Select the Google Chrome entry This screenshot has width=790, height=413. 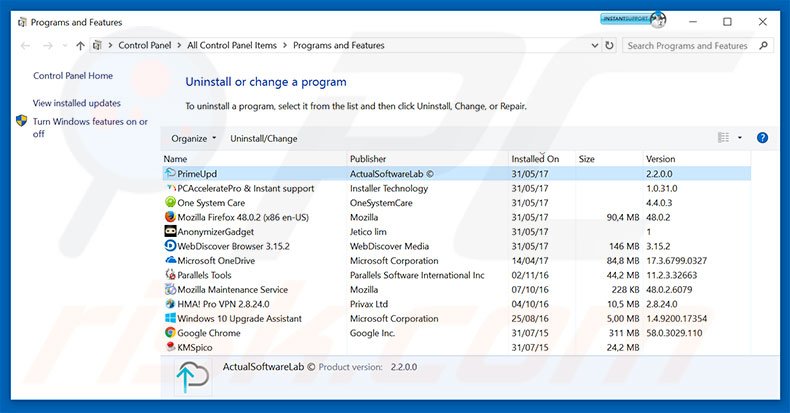[x=456, y=333]
